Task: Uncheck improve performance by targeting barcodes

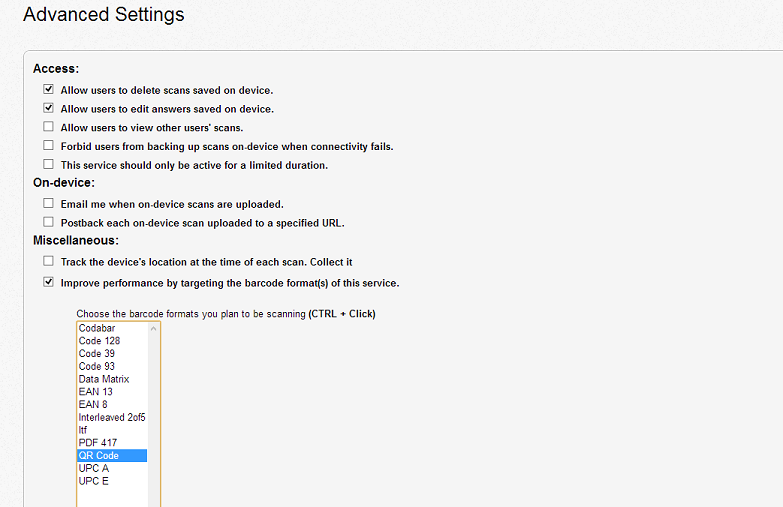Action: (x=49, y=283)
